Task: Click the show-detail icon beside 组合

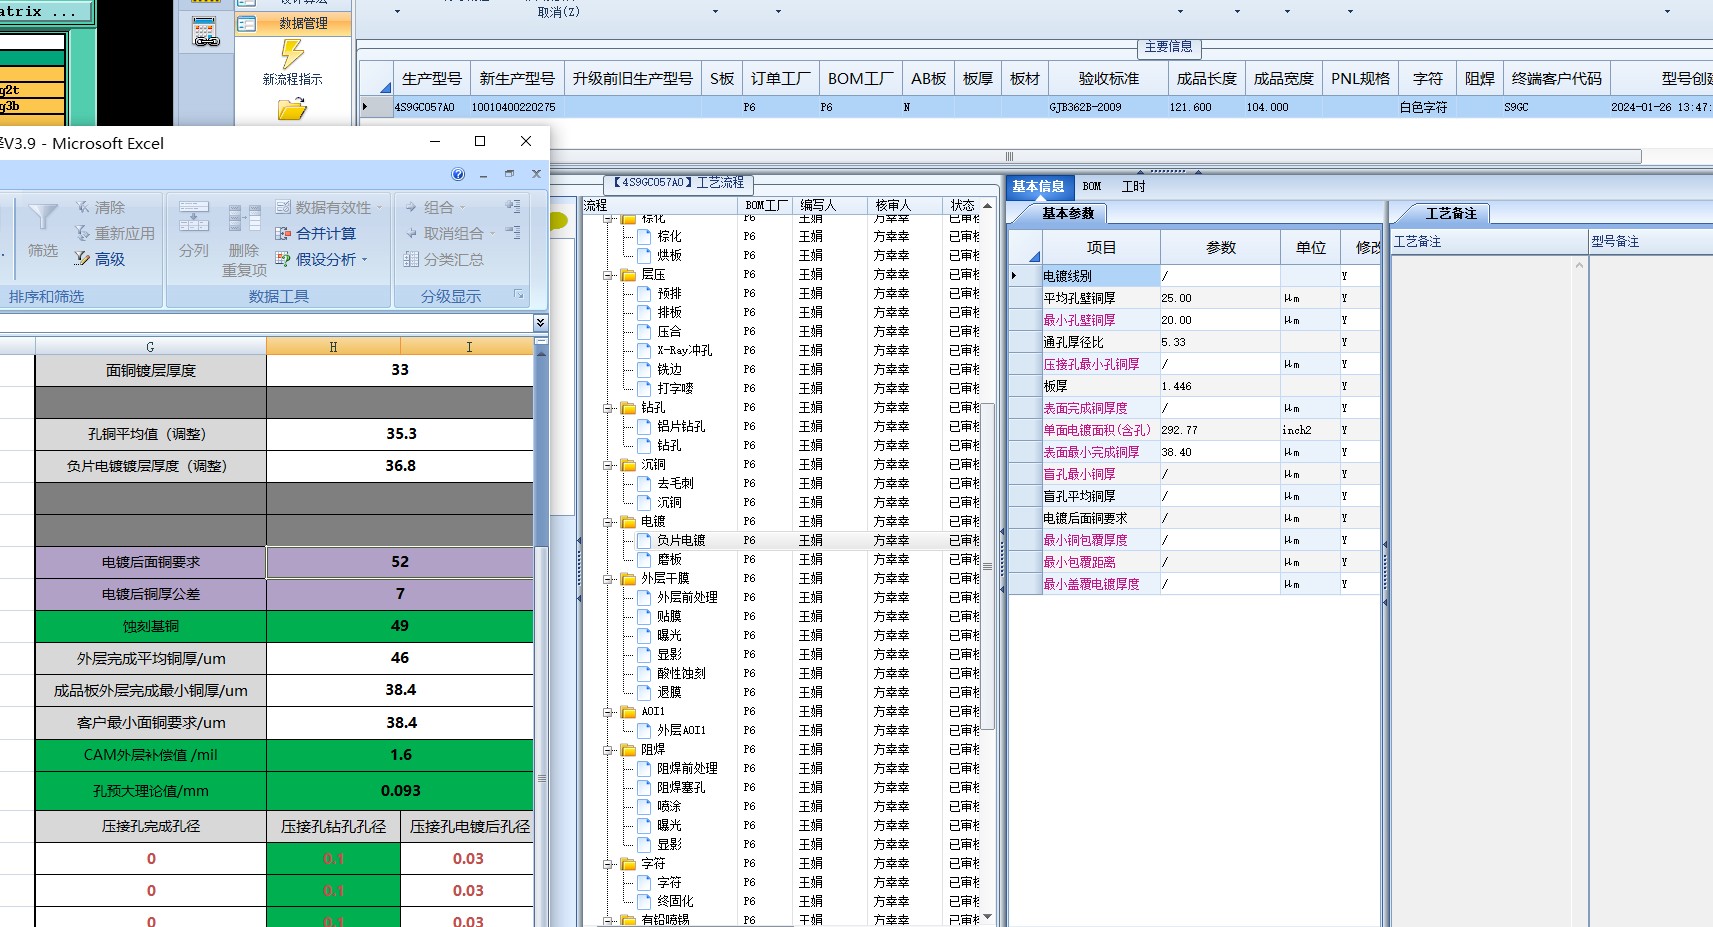Action: click(x=513, y=206)
